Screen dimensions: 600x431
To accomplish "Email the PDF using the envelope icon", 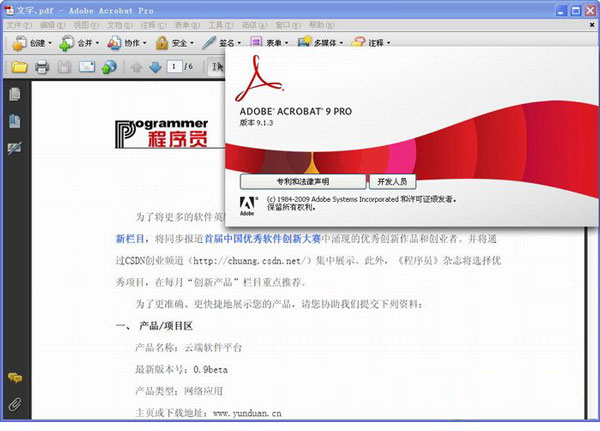I will coord(87,67).
